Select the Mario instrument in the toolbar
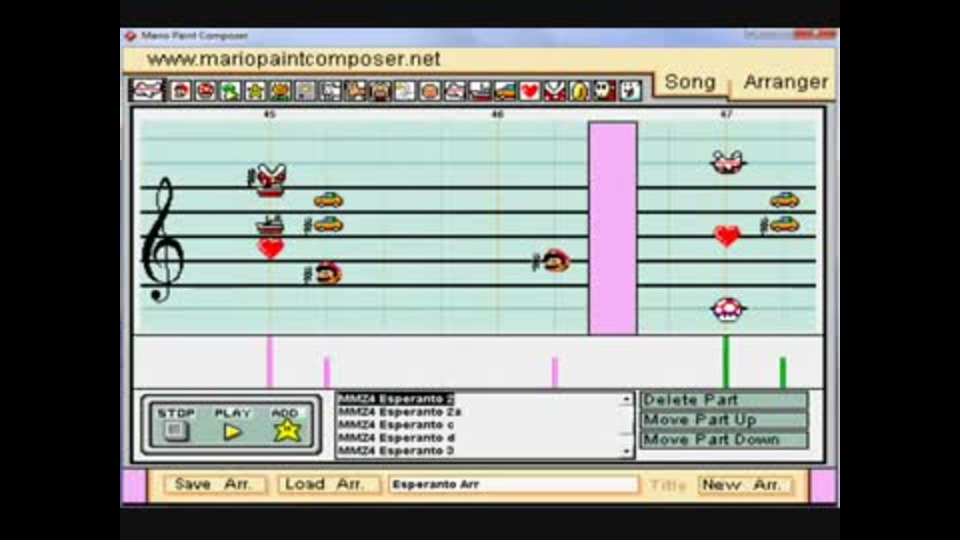 pyautogui.click(x=180, y=91)
